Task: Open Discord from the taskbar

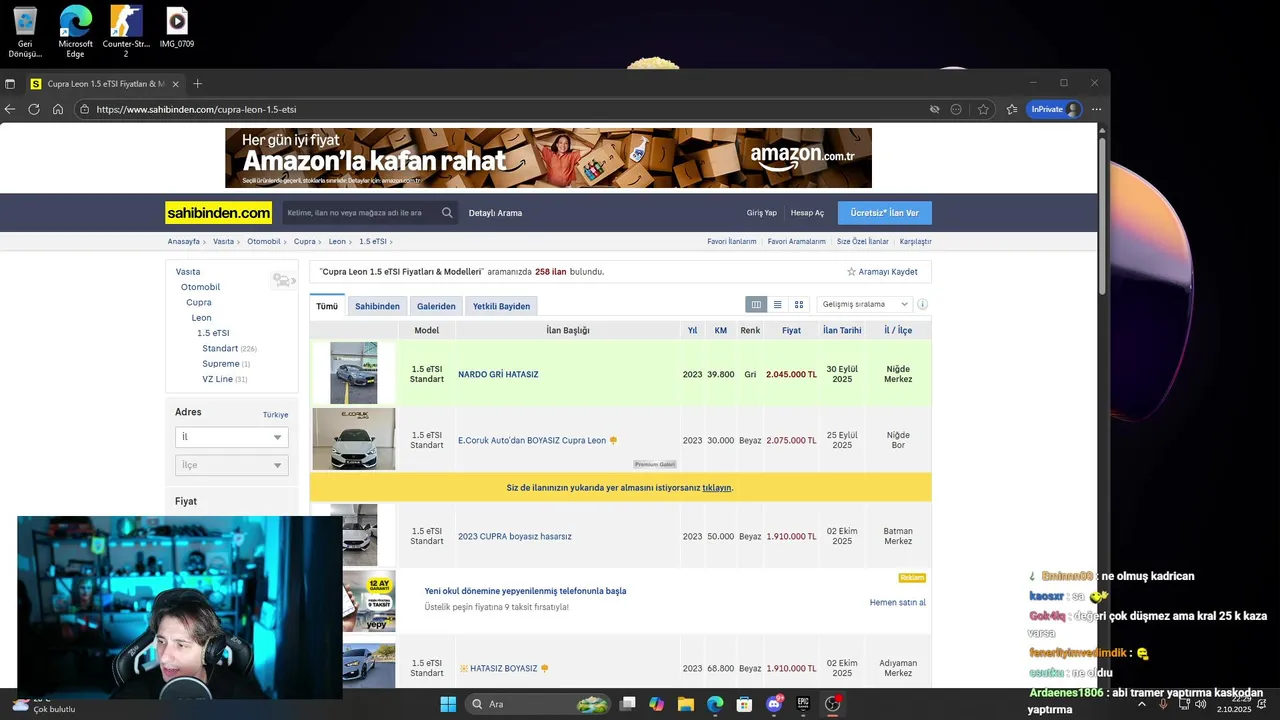Action: pyautogui.click(x=774, y=704)
